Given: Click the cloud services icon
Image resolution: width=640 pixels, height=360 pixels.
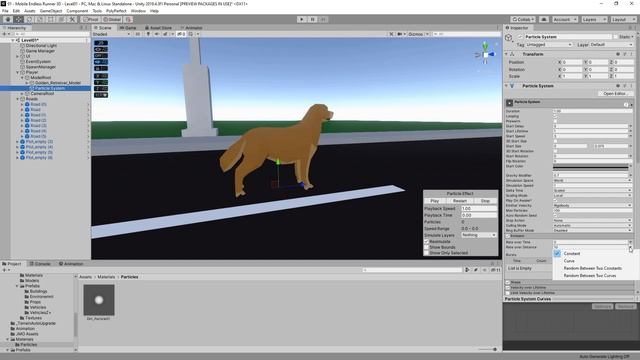Looking at the screenshot, I should [x=544, y=19].
